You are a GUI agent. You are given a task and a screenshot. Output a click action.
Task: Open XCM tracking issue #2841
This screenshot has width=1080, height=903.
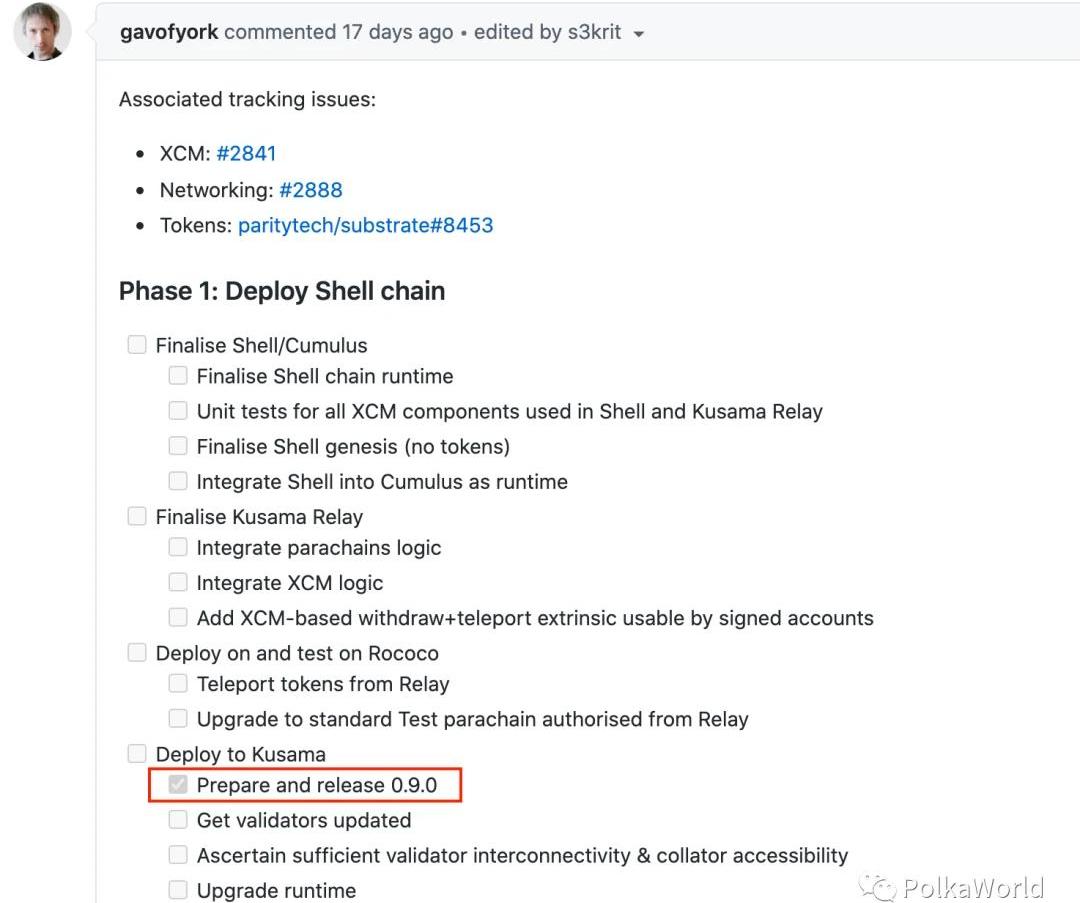(246, 153)
